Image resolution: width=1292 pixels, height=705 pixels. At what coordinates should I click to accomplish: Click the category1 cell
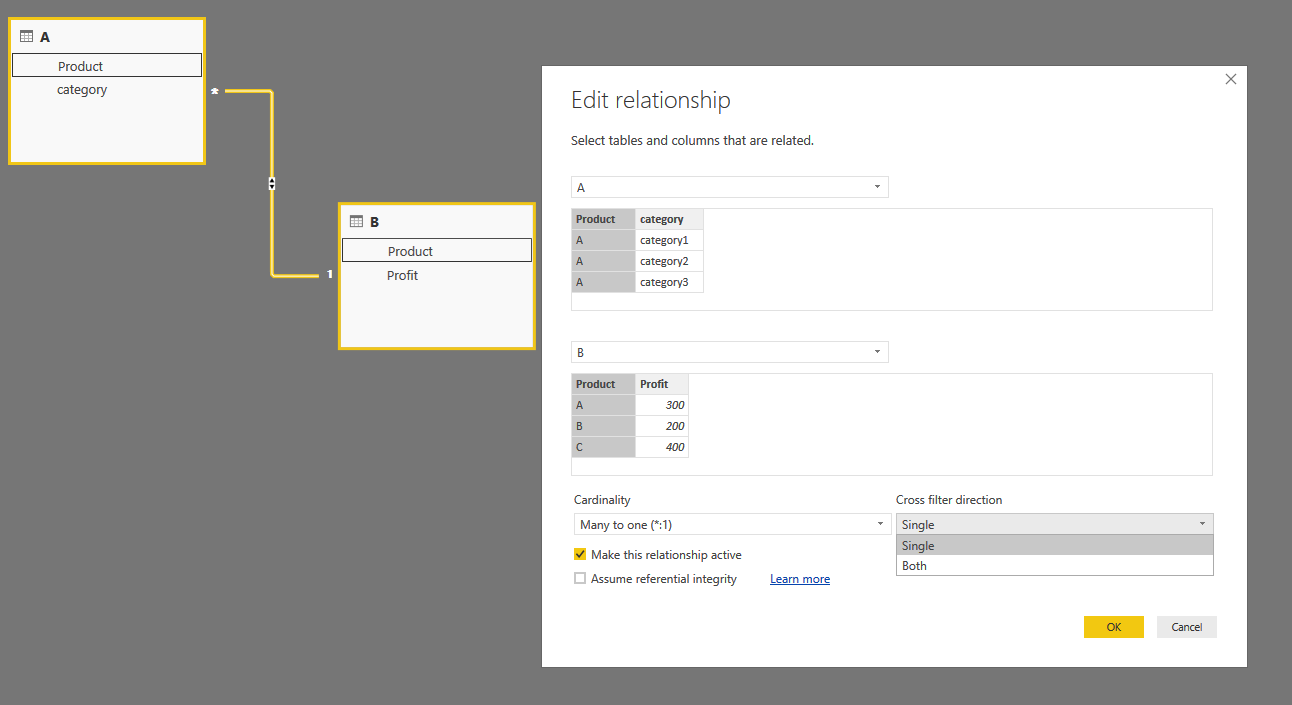click(669, 240)
